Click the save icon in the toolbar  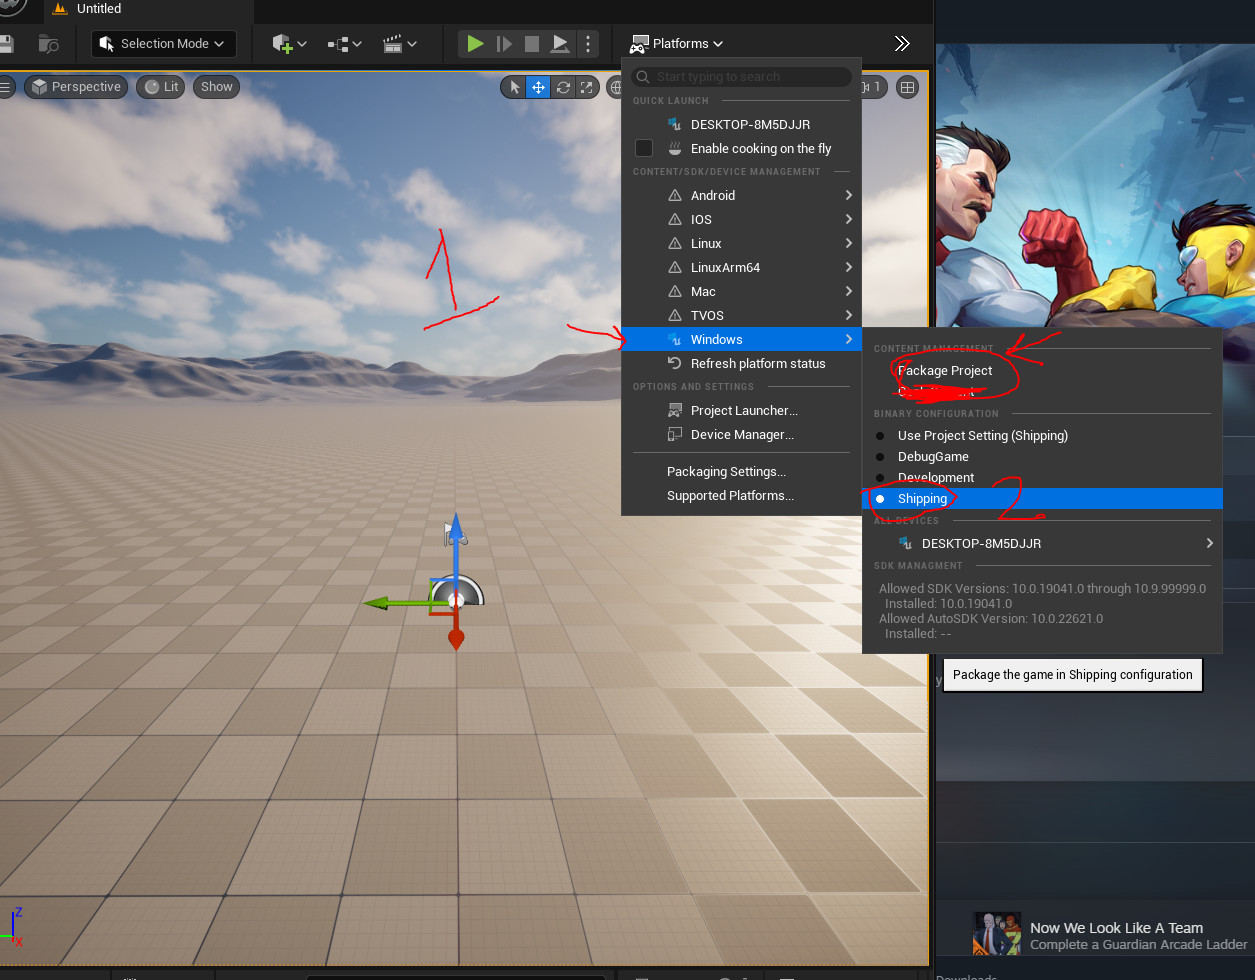[x=6, y=44]
